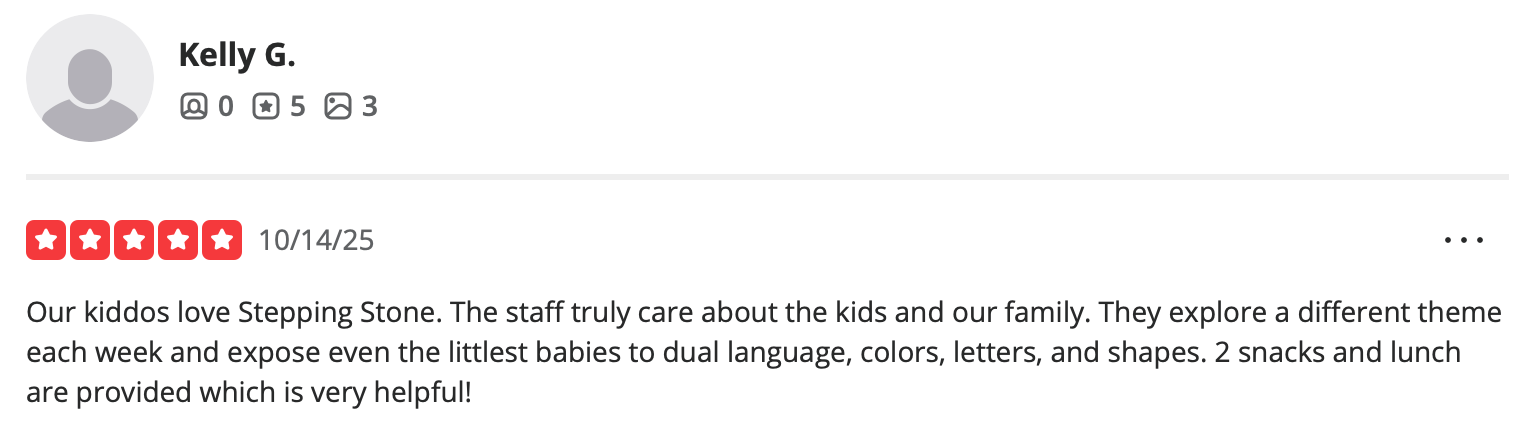The width and height of the screenshot is (1540, 422).
Task: Click the reviews star badge icon
Action: (265, 106)
